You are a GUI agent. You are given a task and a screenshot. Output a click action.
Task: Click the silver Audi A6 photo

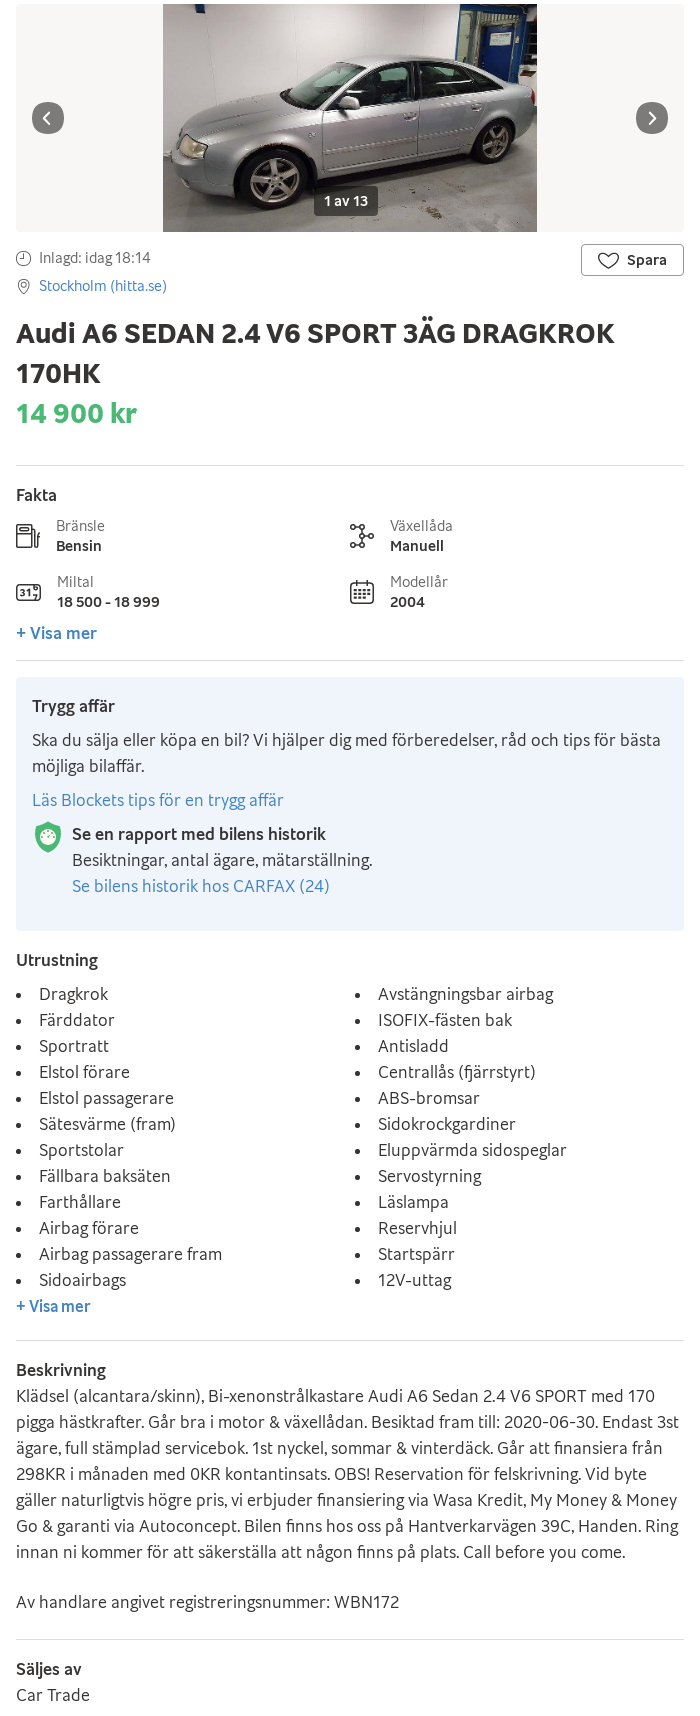click(350, 117)
